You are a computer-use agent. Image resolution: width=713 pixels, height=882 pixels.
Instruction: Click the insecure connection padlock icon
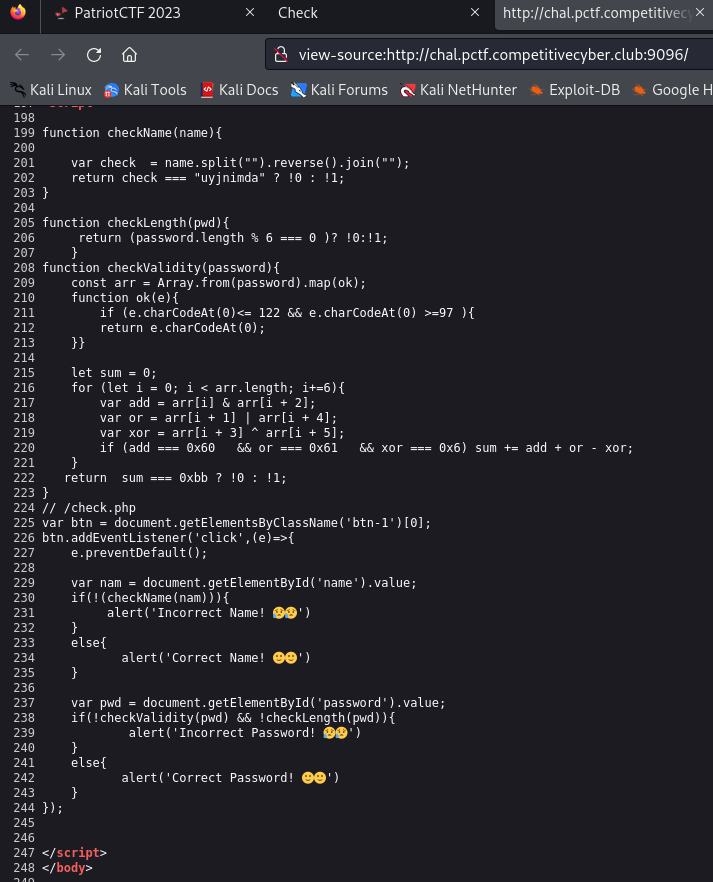pyautogui.click(x=281, y=55)
